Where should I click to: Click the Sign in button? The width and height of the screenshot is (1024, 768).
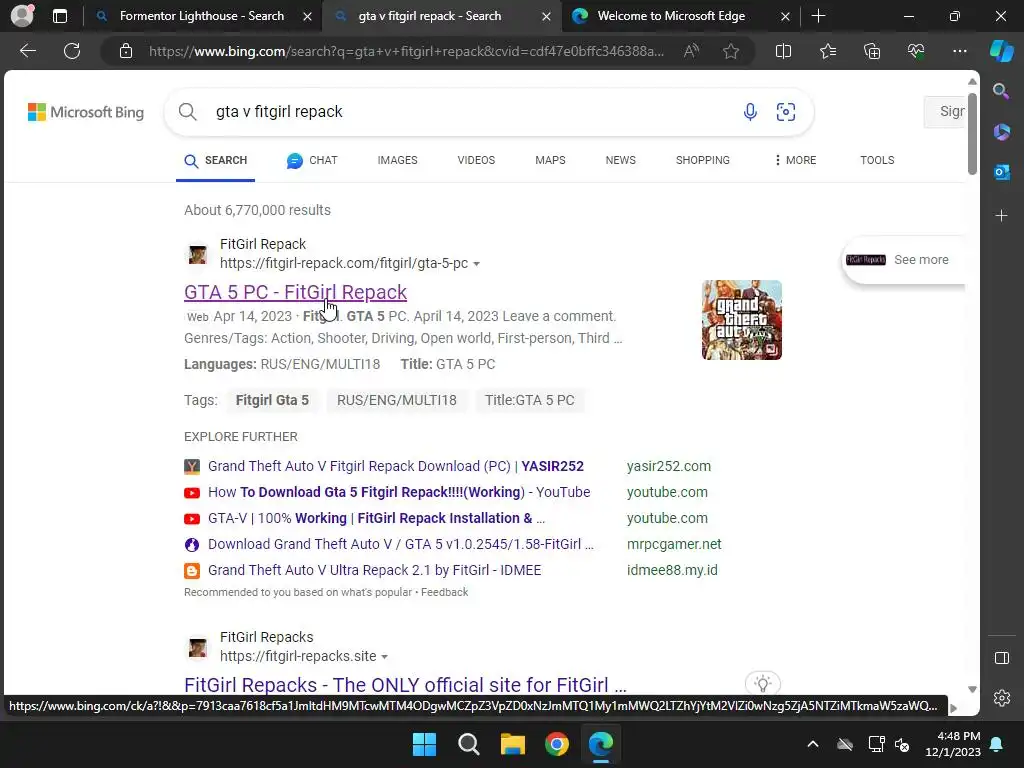[x=946, y=112]
